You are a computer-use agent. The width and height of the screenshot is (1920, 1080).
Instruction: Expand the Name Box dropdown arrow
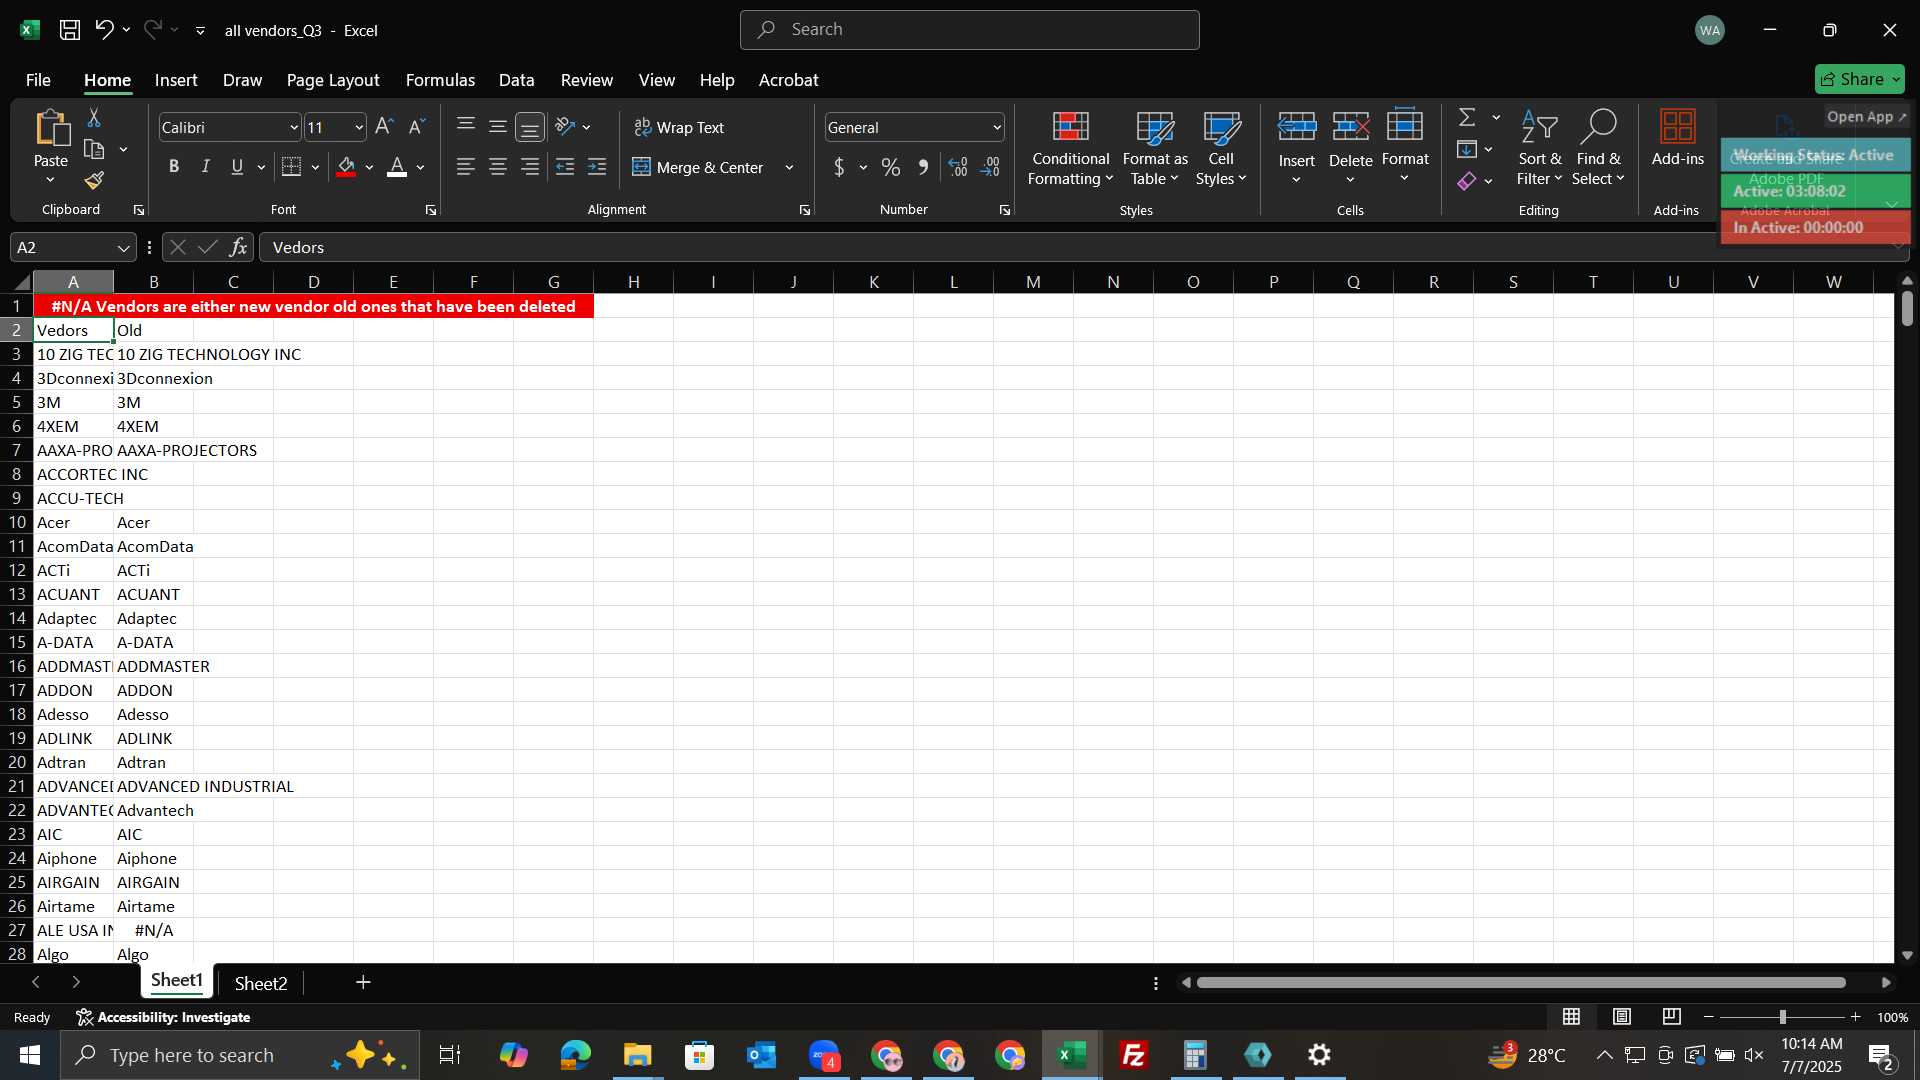123,247
